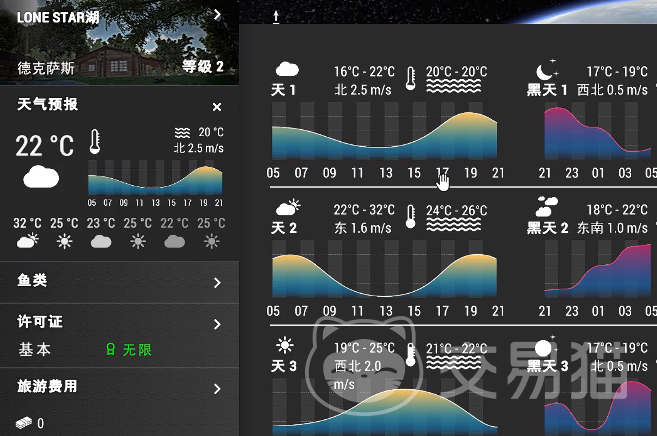Select the first 25 °C sunny forecast icon
Image resolution: width=657 pixels, height=436 pixels.
65,241
